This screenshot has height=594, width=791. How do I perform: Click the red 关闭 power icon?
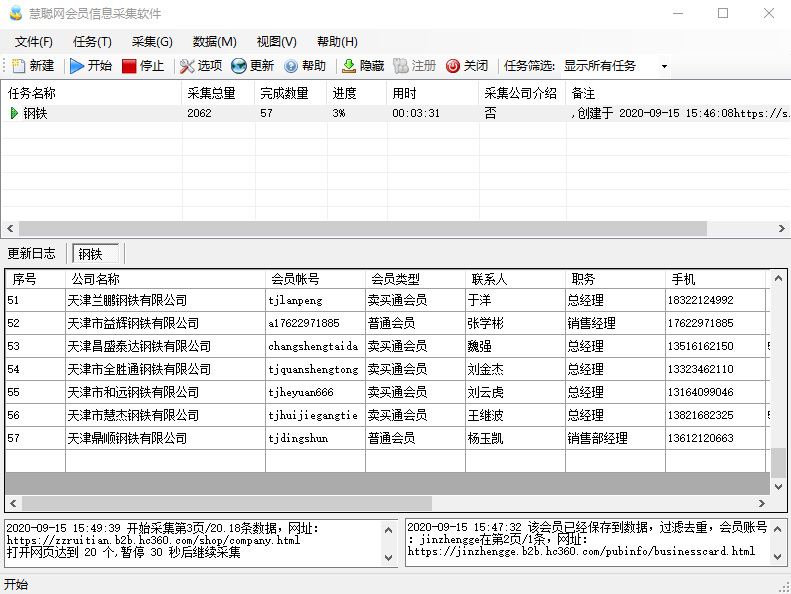coord(453,66)
